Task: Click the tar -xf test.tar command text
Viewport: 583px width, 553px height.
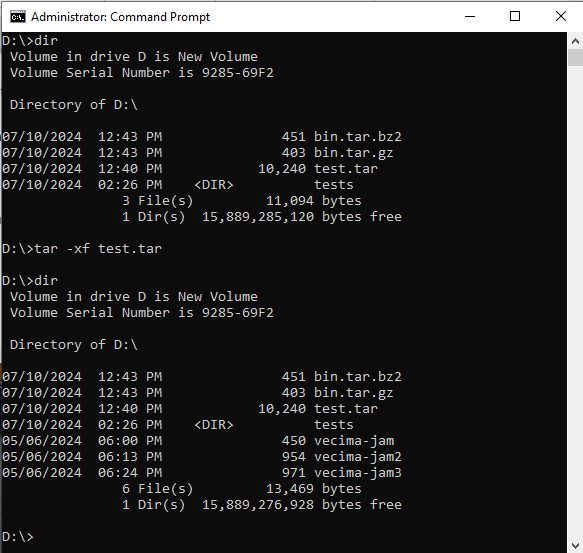Action: (x=98, y=248)
